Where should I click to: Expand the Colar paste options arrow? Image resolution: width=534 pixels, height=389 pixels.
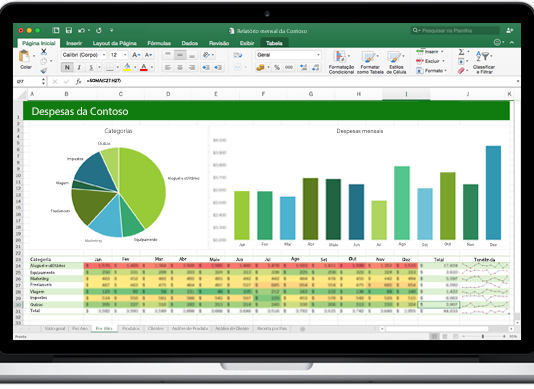(34, 56)
